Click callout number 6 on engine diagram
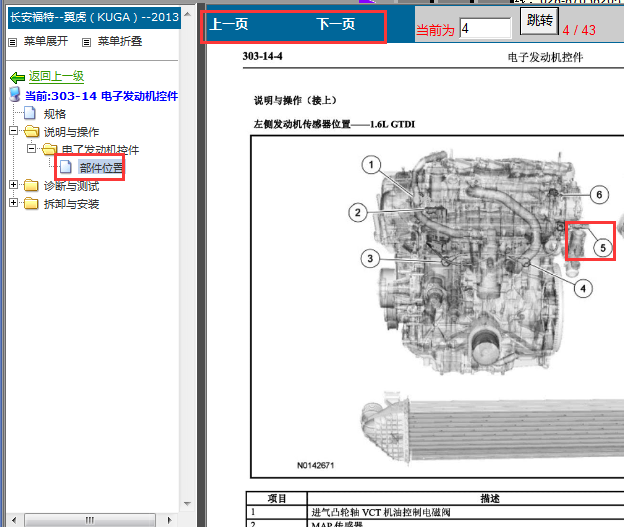 (x=599, y=195)
